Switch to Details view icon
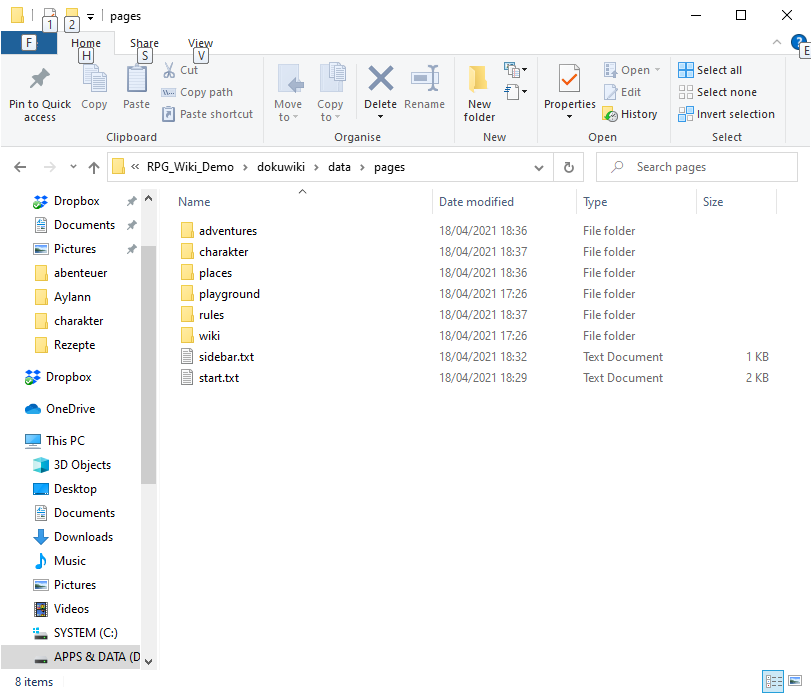 [x=773, y=682]
